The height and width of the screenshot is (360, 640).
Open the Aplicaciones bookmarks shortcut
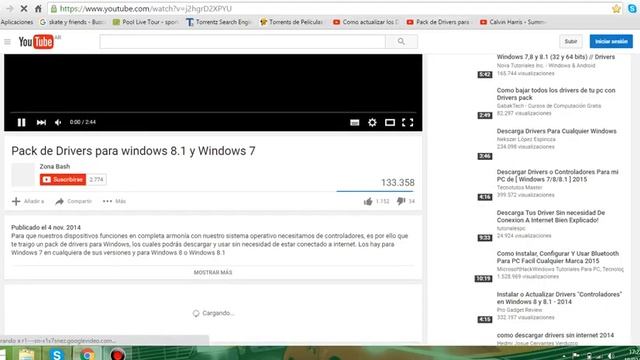click(17, 22)
